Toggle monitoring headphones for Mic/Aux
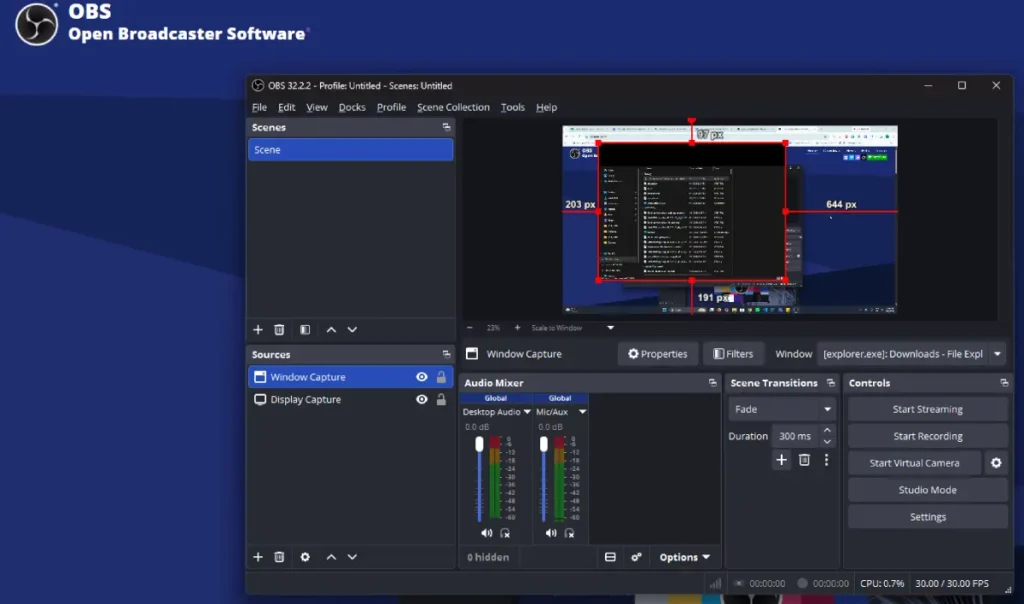Image resolution: width=1024 pixels, height=604 pixels. (569, 533)
